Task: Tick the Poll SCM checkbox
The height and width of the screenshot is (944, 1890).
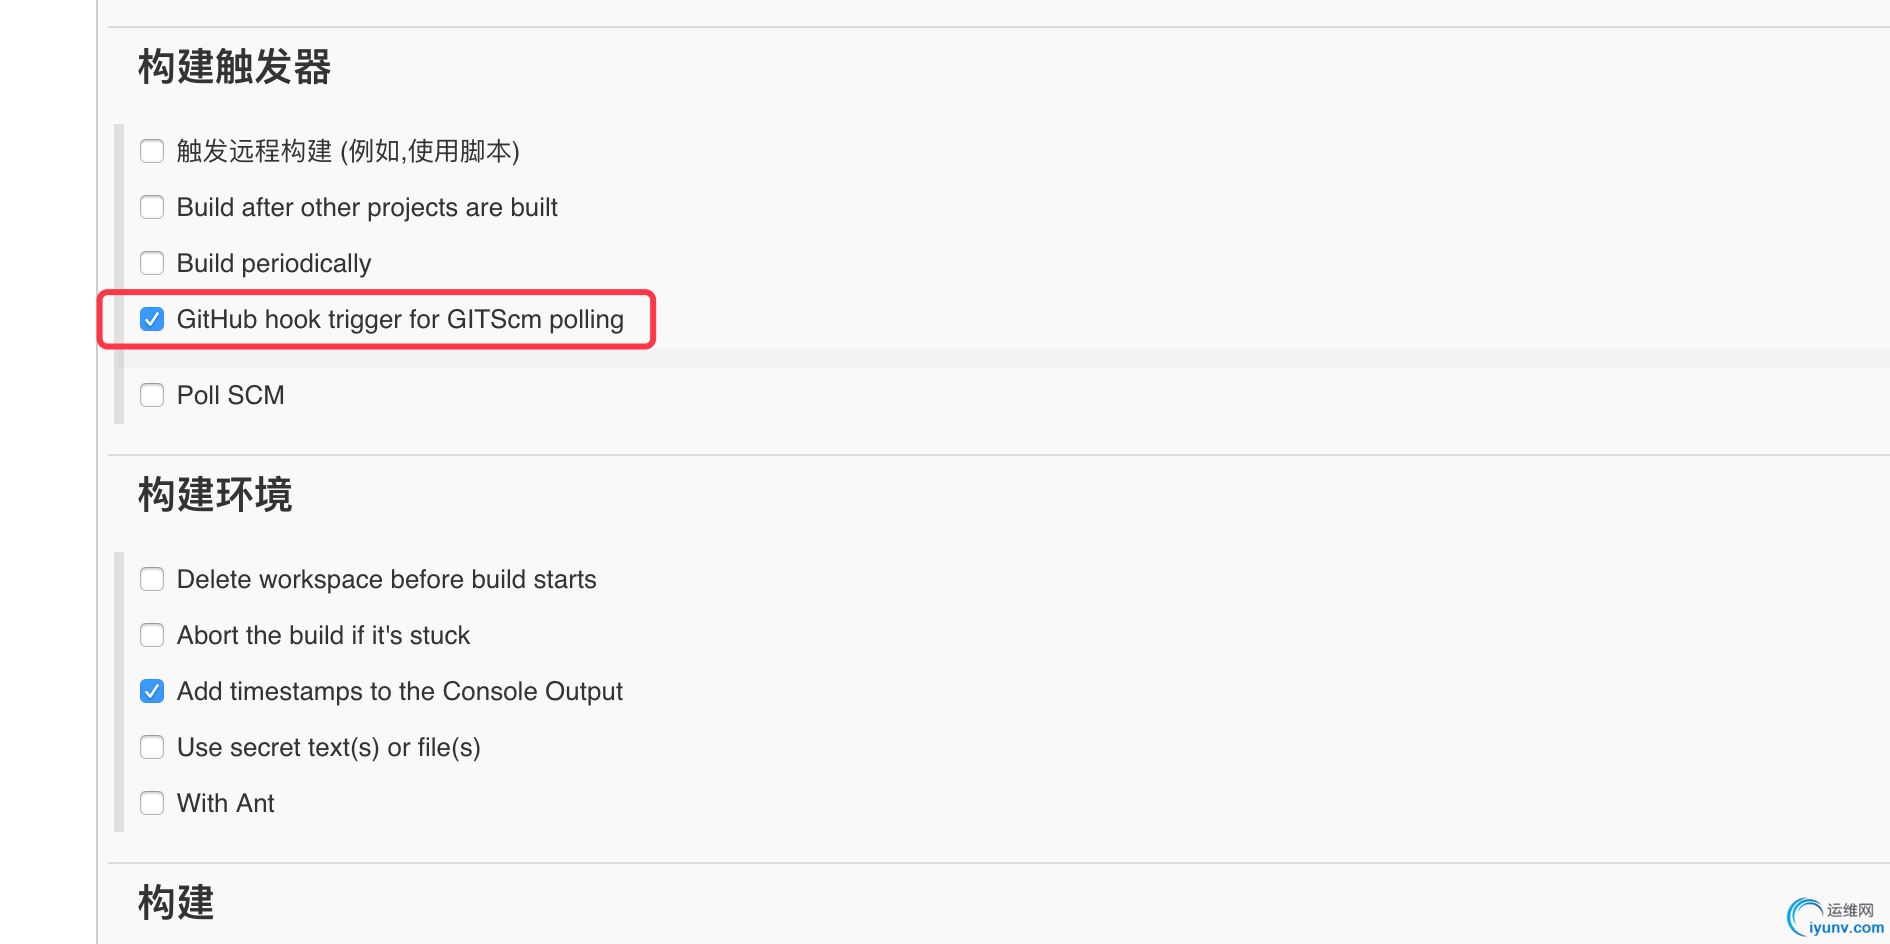Action: click(152, 395)
